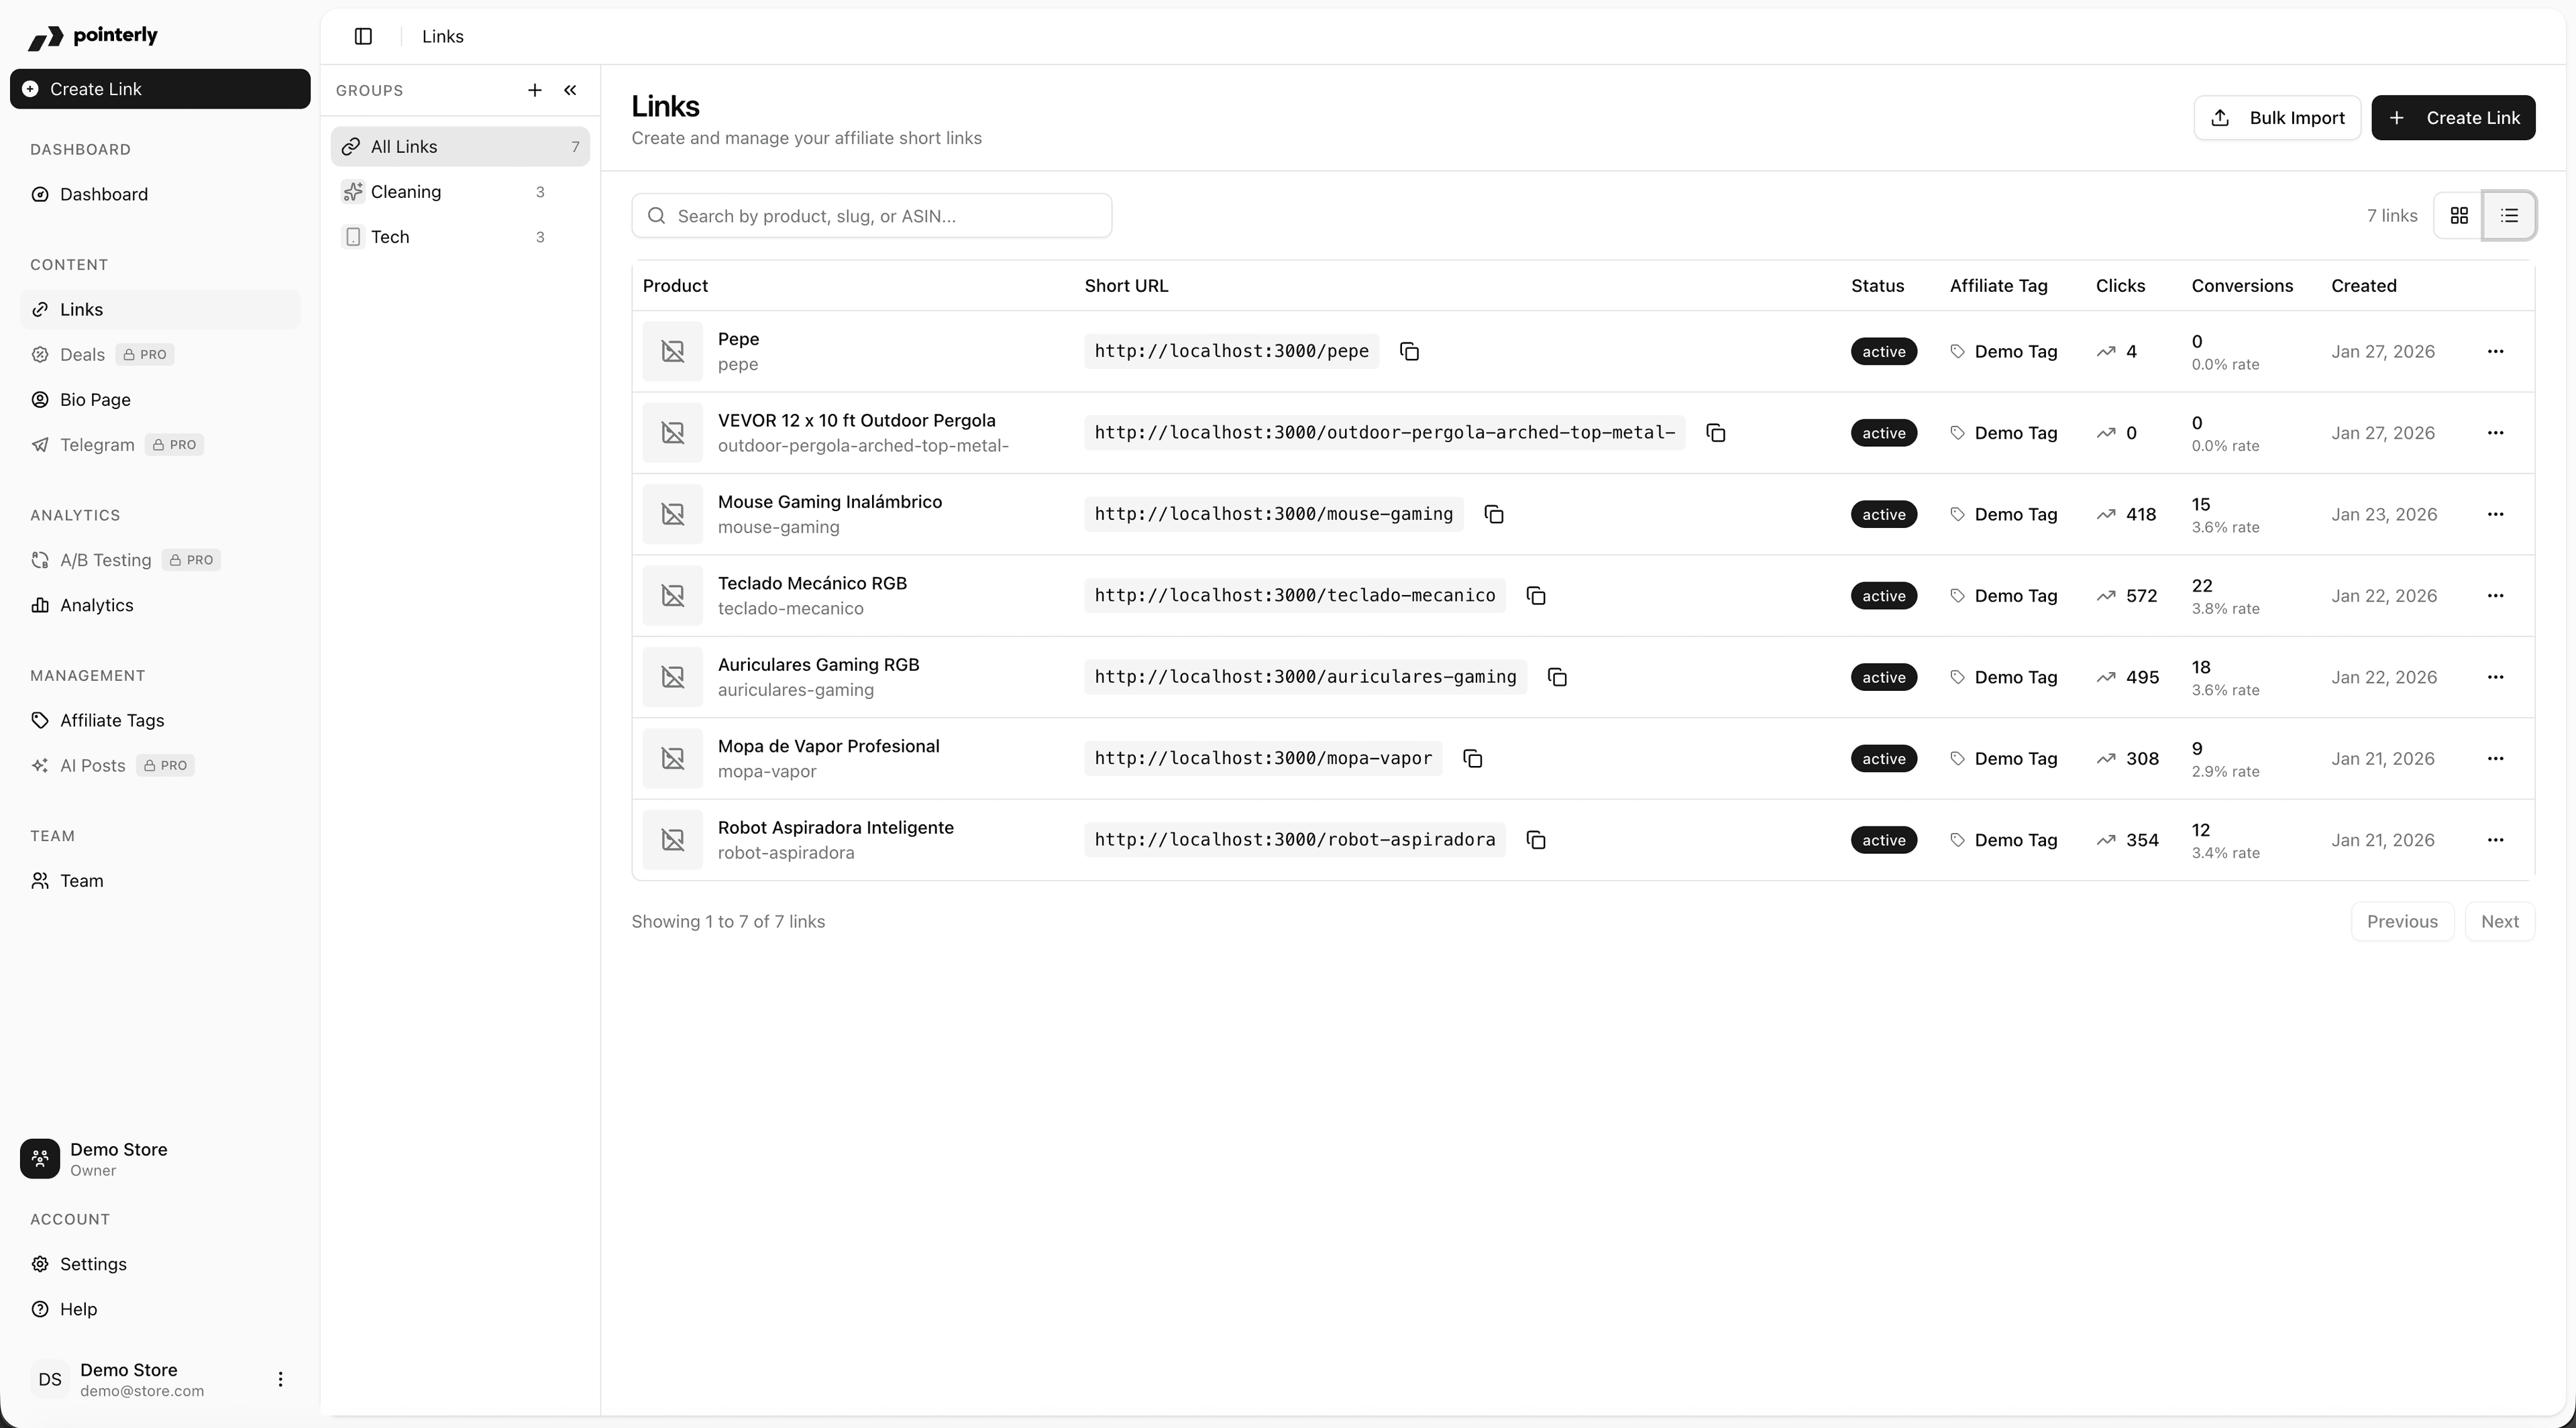This screenshot has height=1428, width=2576.
Task: Click the Next pagination button
Action: click(2499, 921)
